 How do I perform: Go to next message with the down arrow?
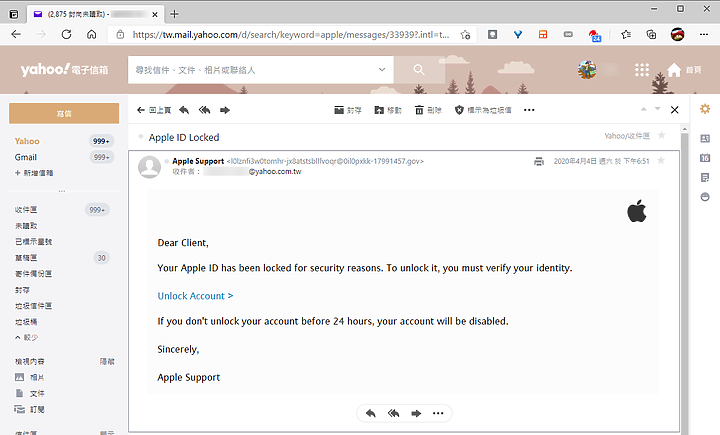click(x=658, y=109)
